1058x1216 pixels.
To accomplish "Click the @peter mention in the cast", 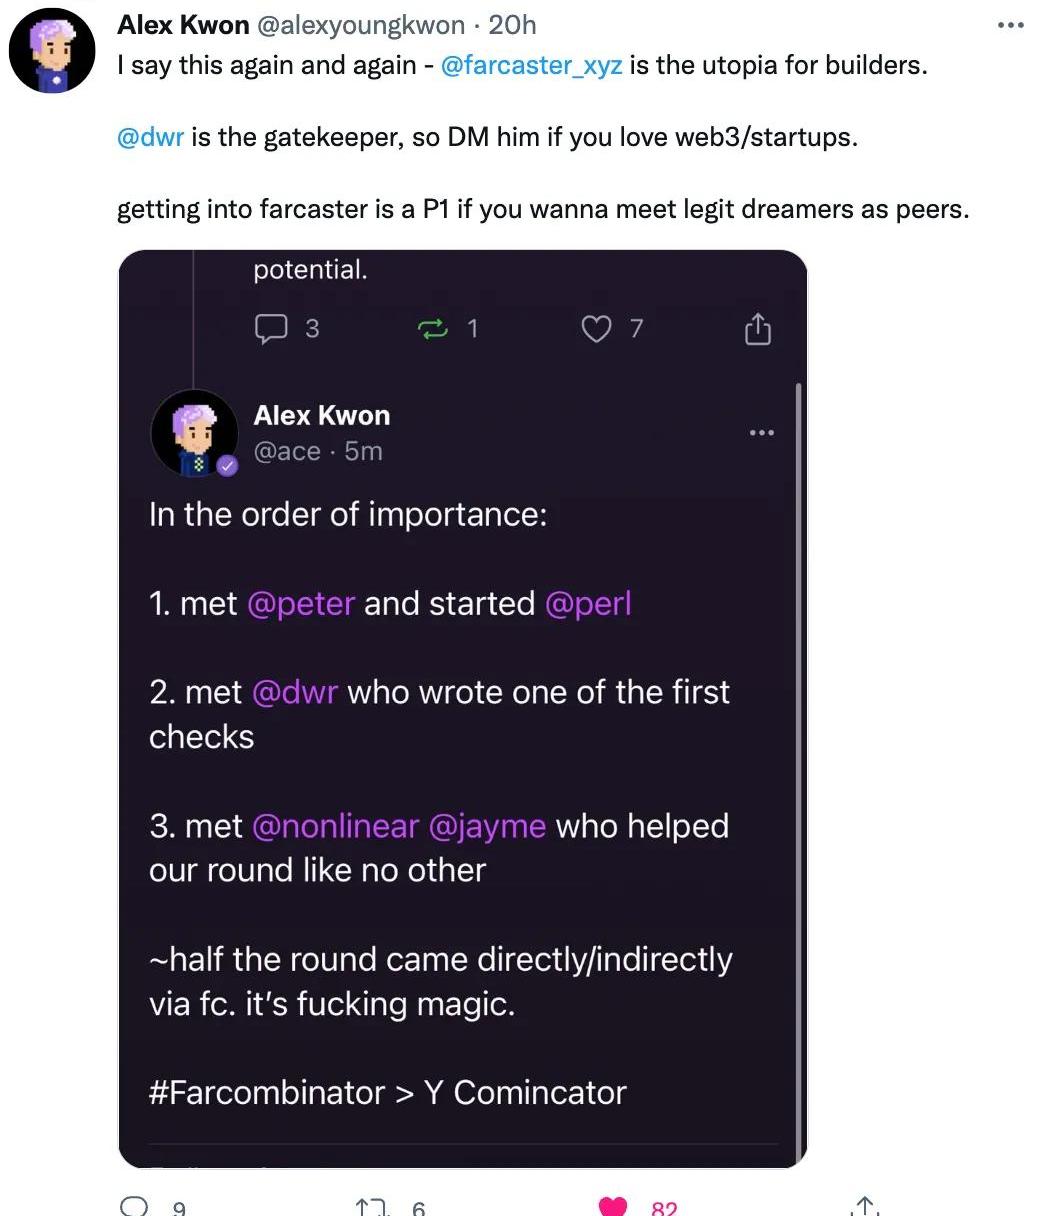I will pyautogui.click(x=300, y=604).
